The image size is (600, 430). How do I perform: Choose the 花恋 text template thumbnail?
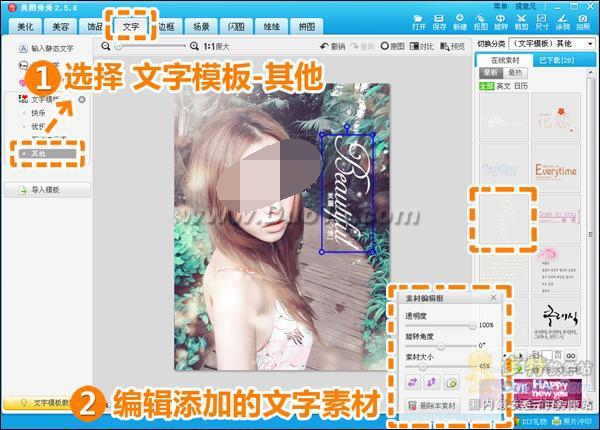tap(556, 117)
